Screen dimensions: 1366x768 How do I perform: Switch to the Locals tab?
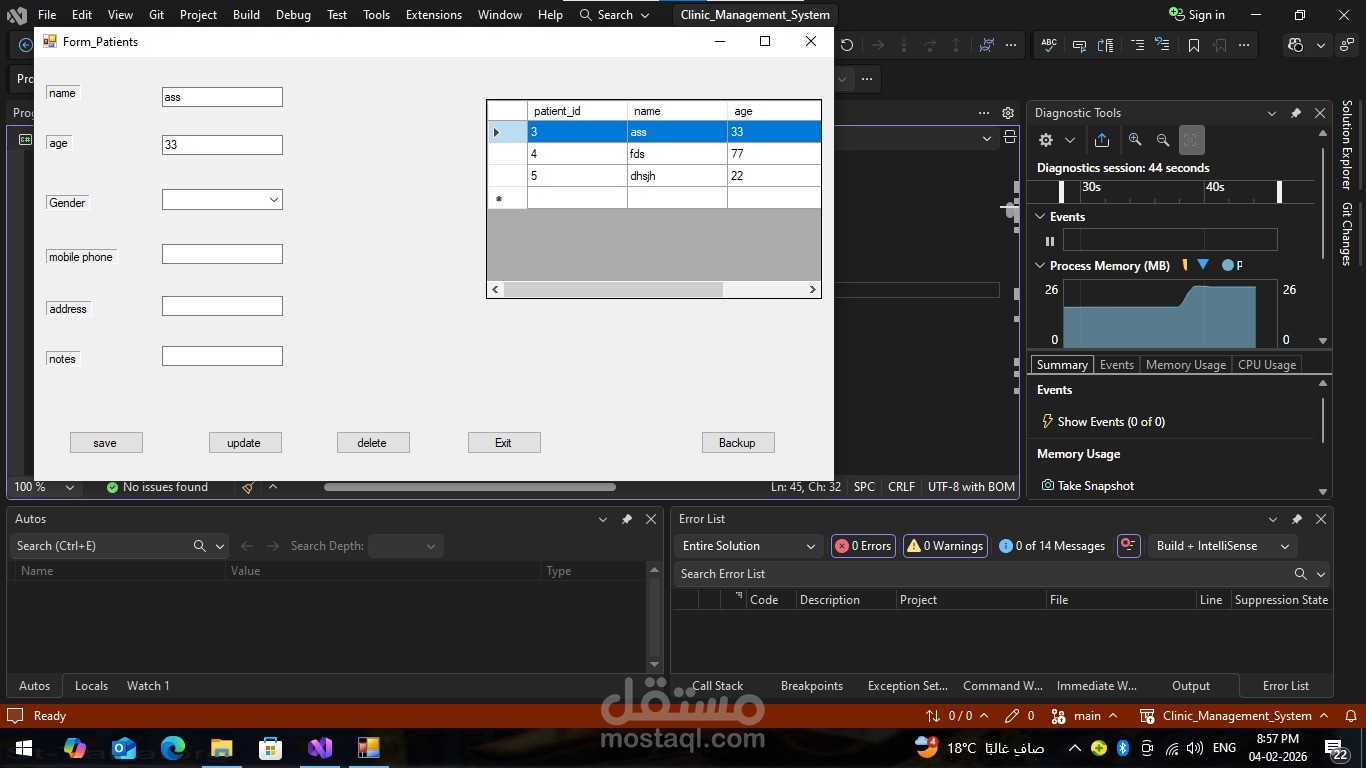tap(91, 686)
